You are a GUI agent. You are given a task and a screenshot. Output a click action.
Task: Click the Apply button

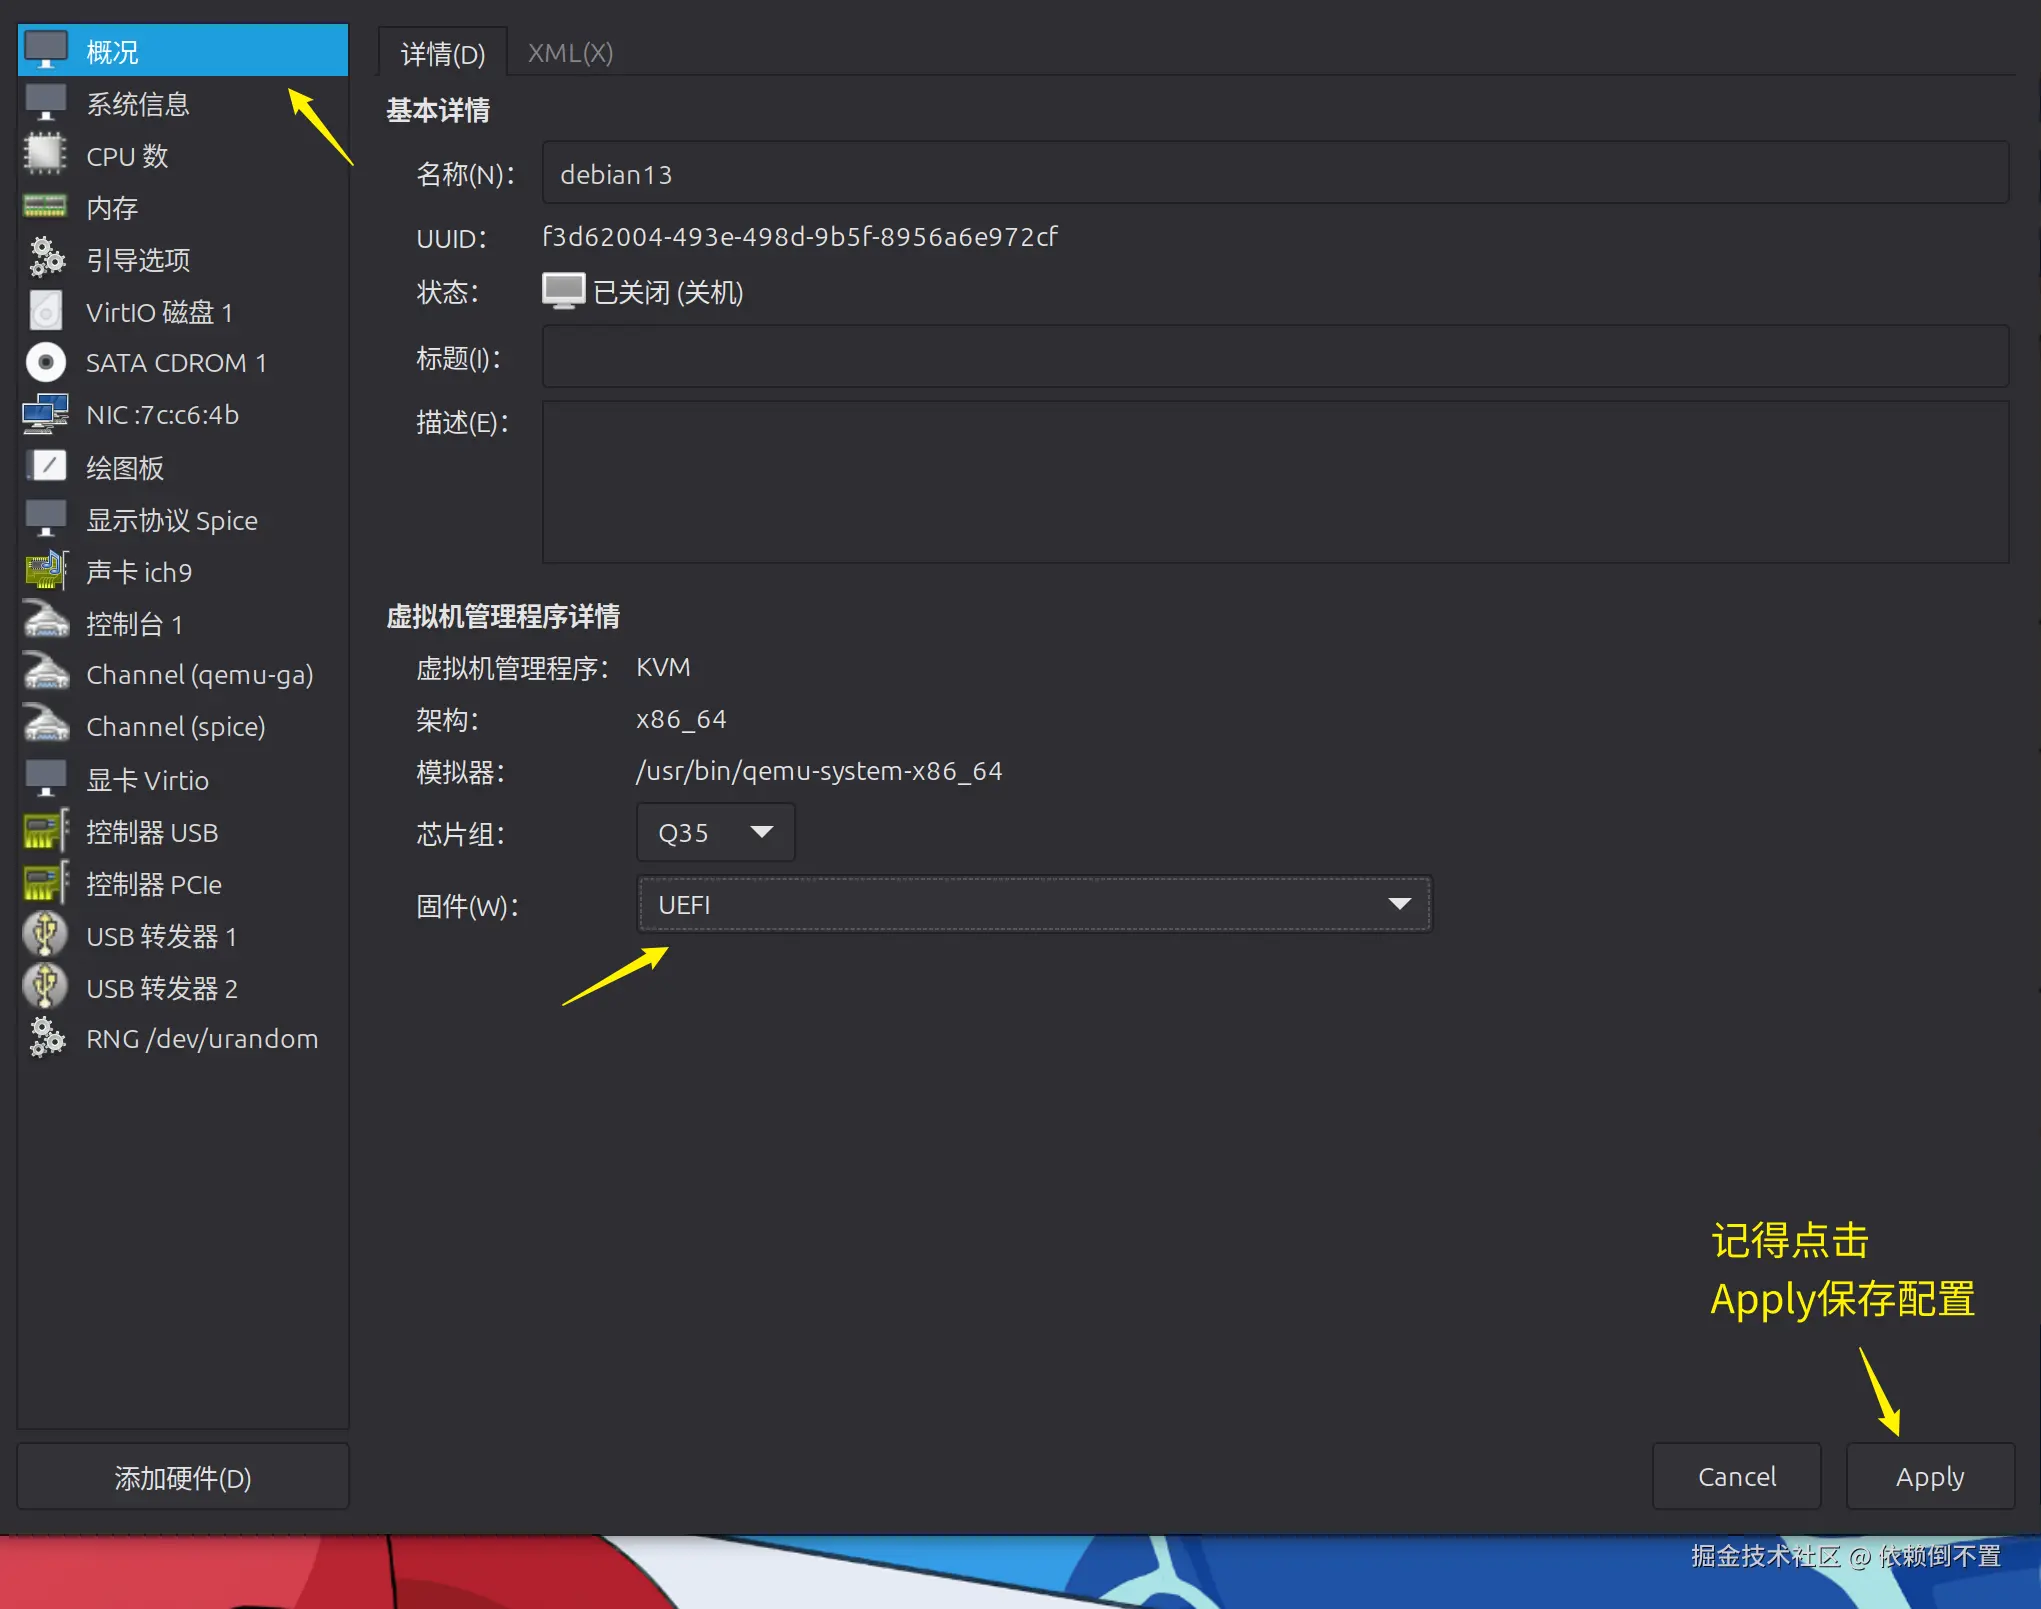coord(1929,1476)
